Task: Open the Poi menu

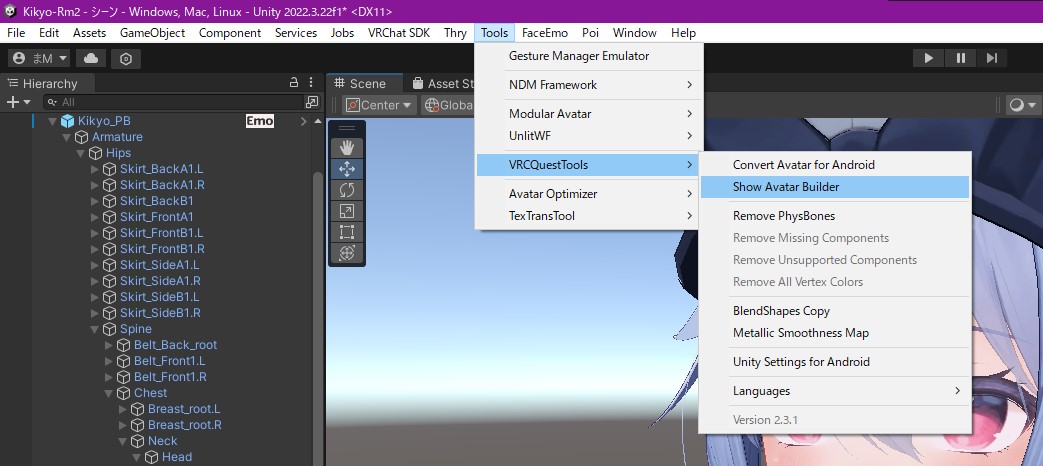Action: coord(590,33)
